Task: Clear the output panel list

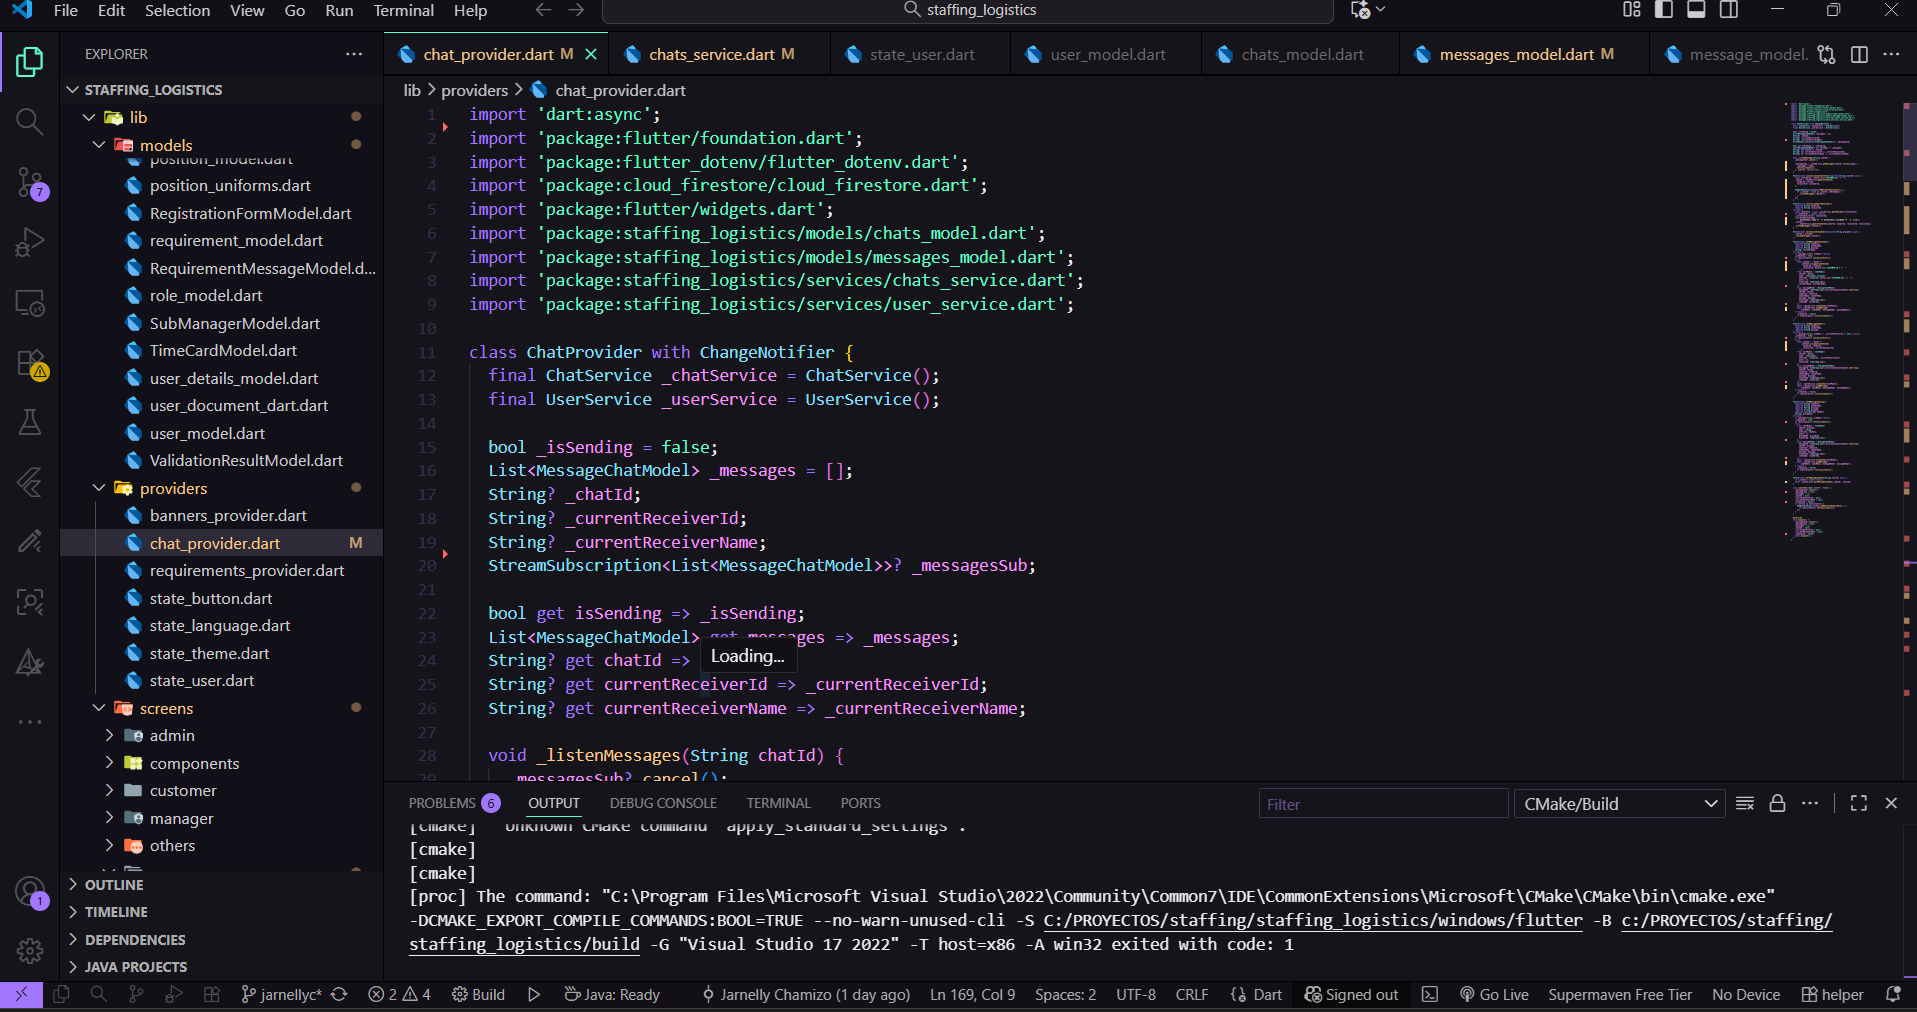Action: (1745, 804)
